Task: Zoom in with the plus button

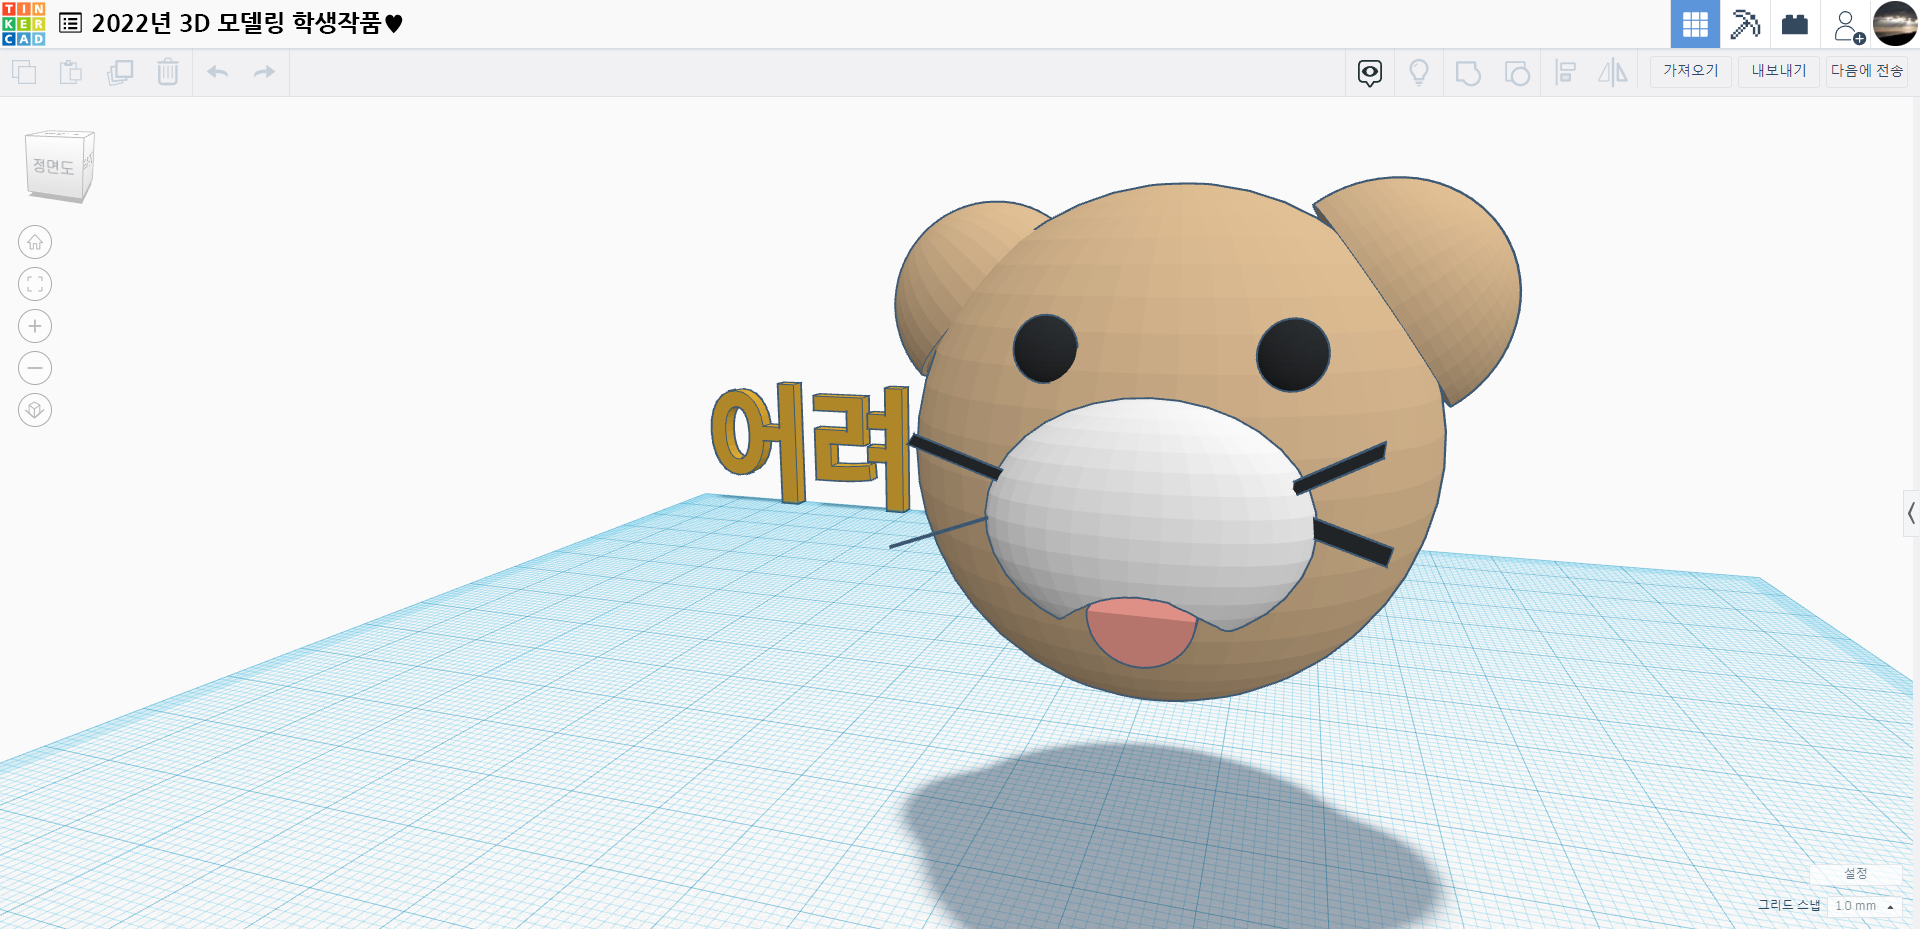Action: 35,326
